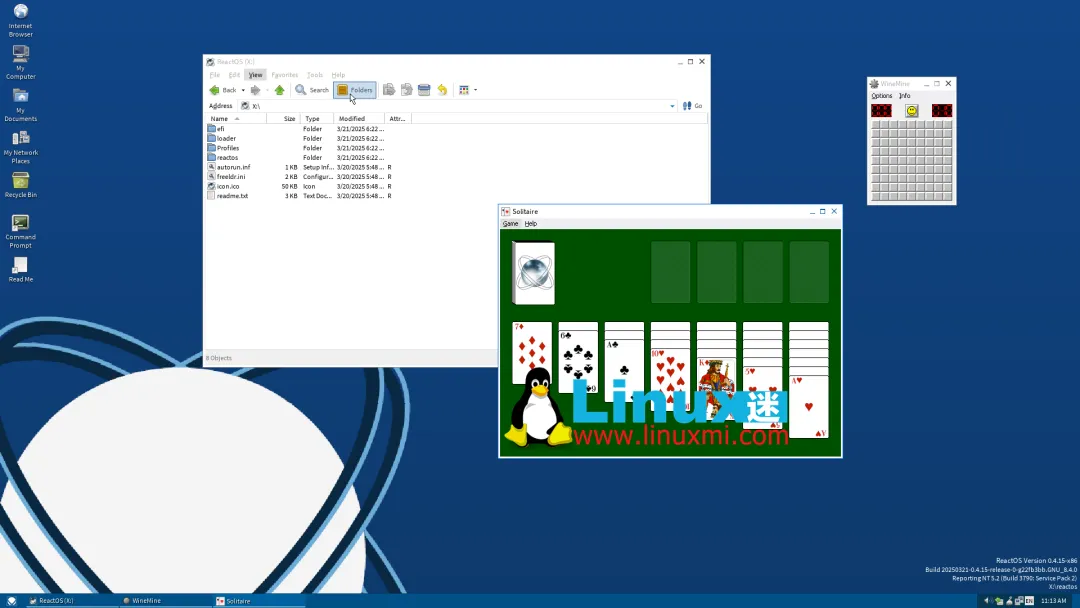Screen dimensions: 1080x608
Task: Click the Solitaire stock deck
Action: (x=533, y=273)
